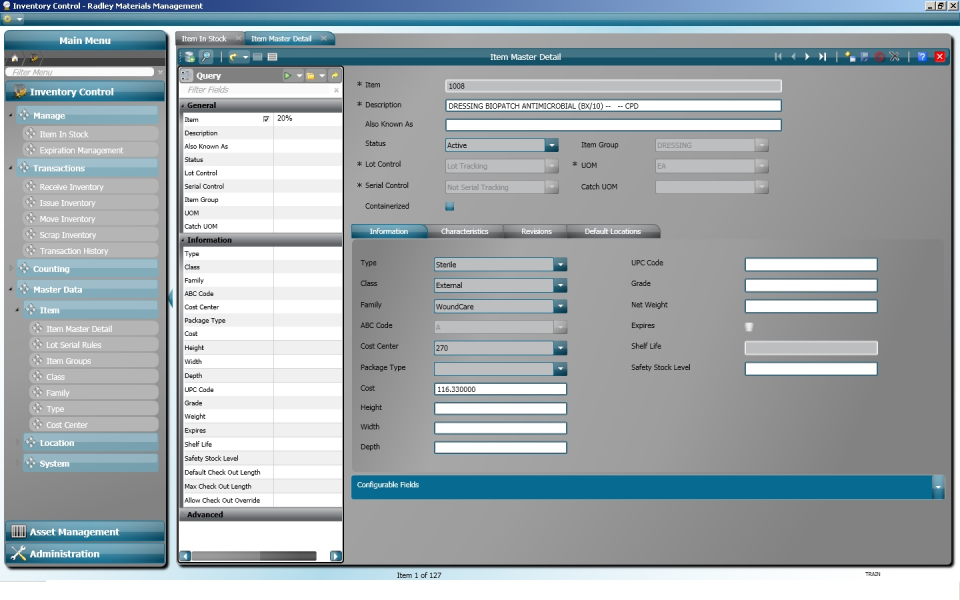Open the Family dropdown showing WoundCare
This screenshot has height=600, width=960.
click(x=558, y=305)
